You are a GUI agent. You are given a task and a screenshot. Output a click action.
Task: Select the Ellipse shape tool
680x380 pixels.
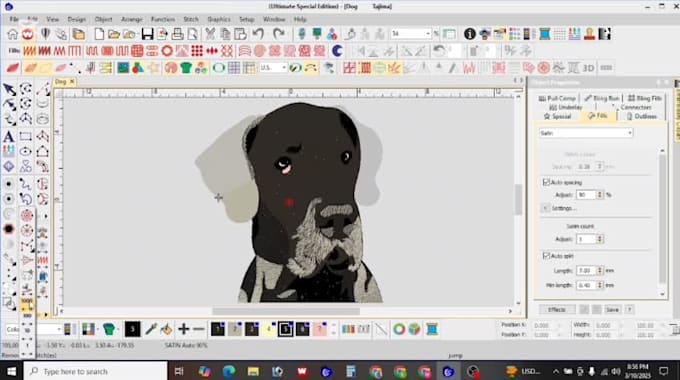click(26, 151)
